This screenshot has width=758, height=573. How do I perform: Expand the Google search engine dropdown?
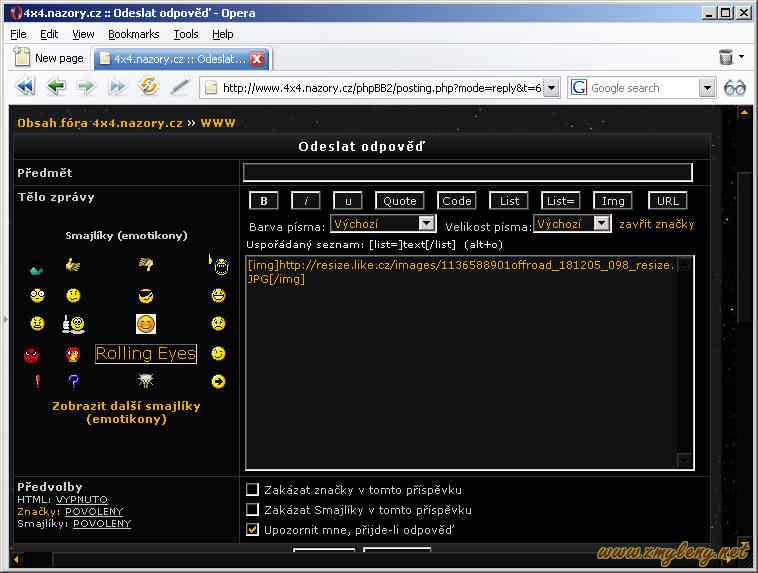click(707, 88)
